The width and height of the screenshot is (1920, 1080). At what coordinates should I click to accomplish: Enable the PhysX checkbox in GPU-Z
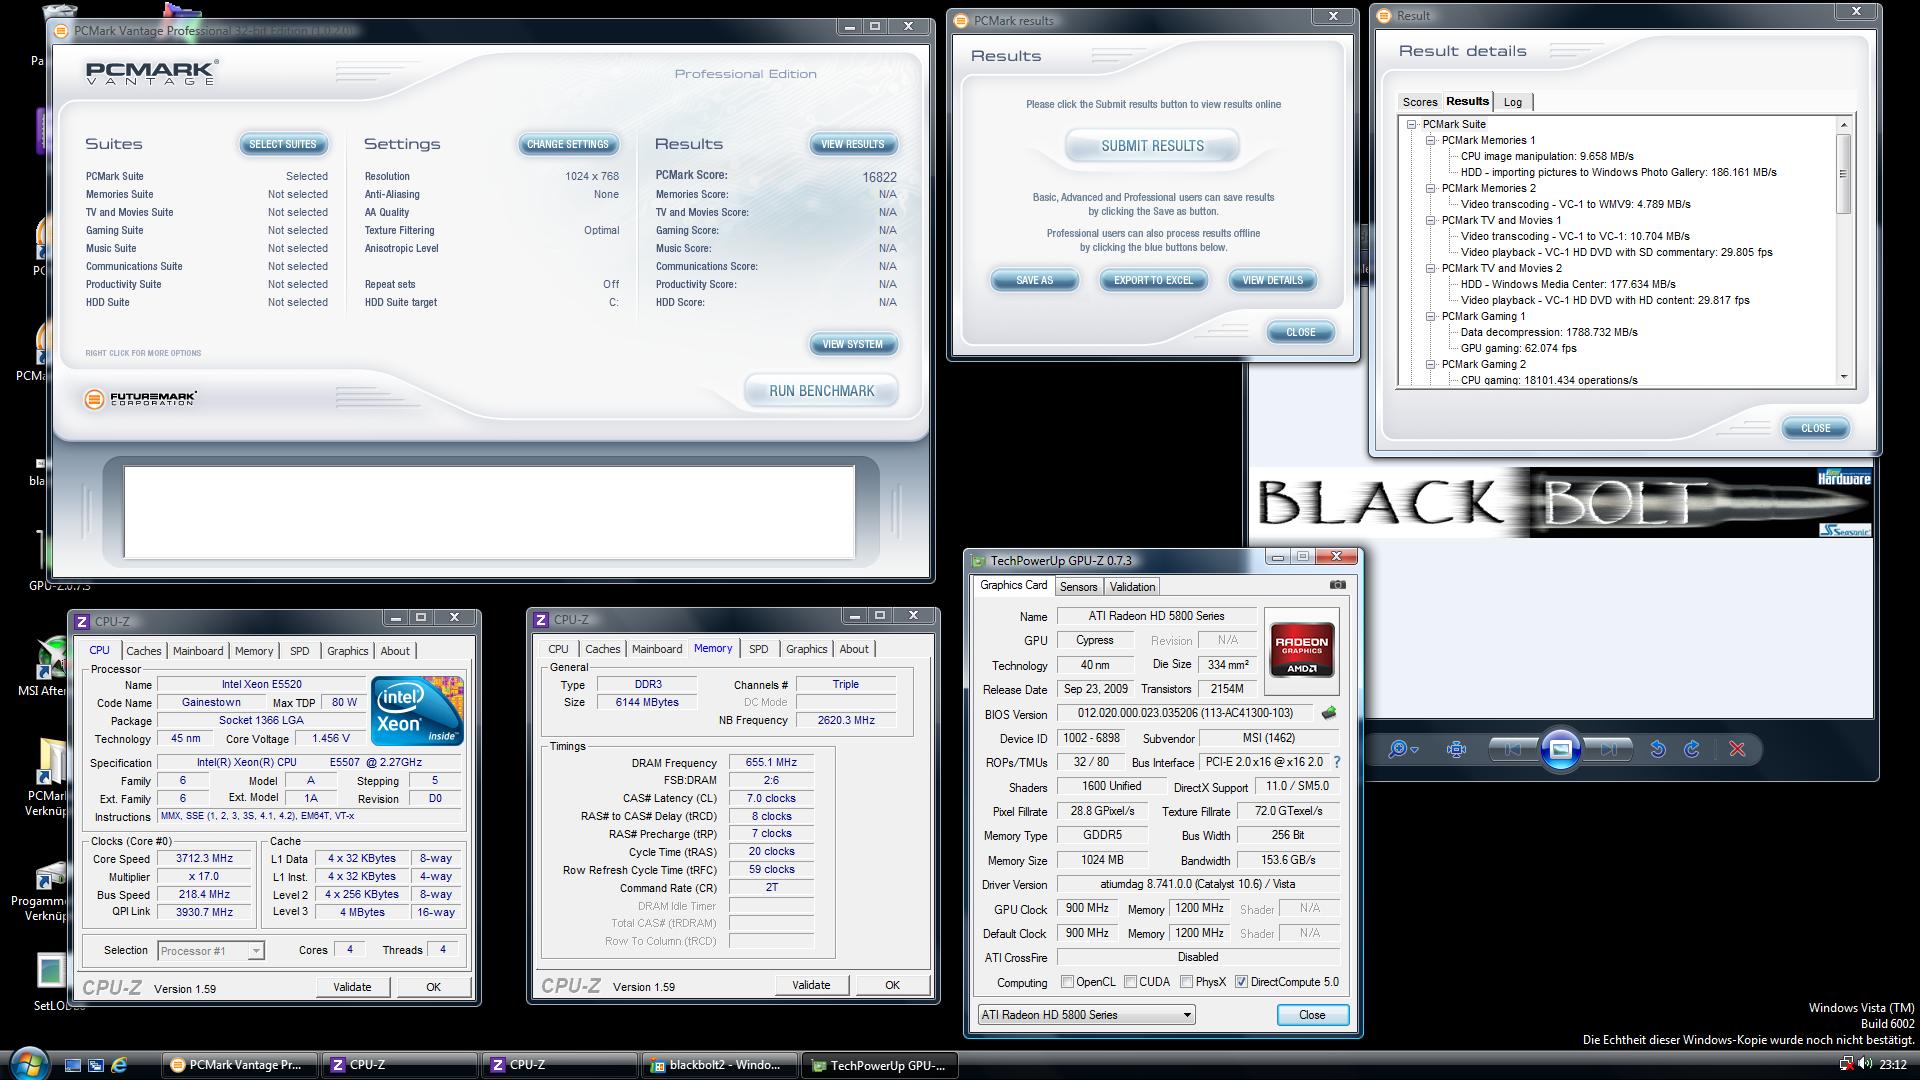(x=1186, y=982)
